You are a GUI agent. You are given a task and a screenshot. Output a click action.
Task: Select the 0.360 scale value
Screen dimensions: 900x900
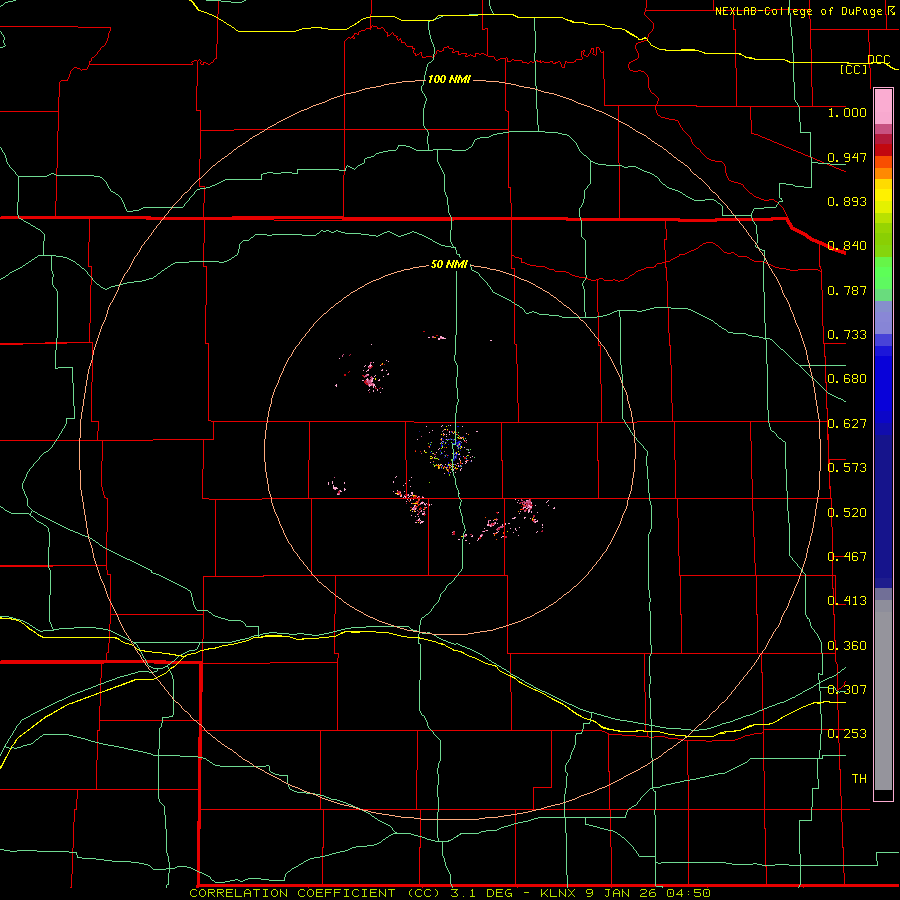(x=847, y=646)
